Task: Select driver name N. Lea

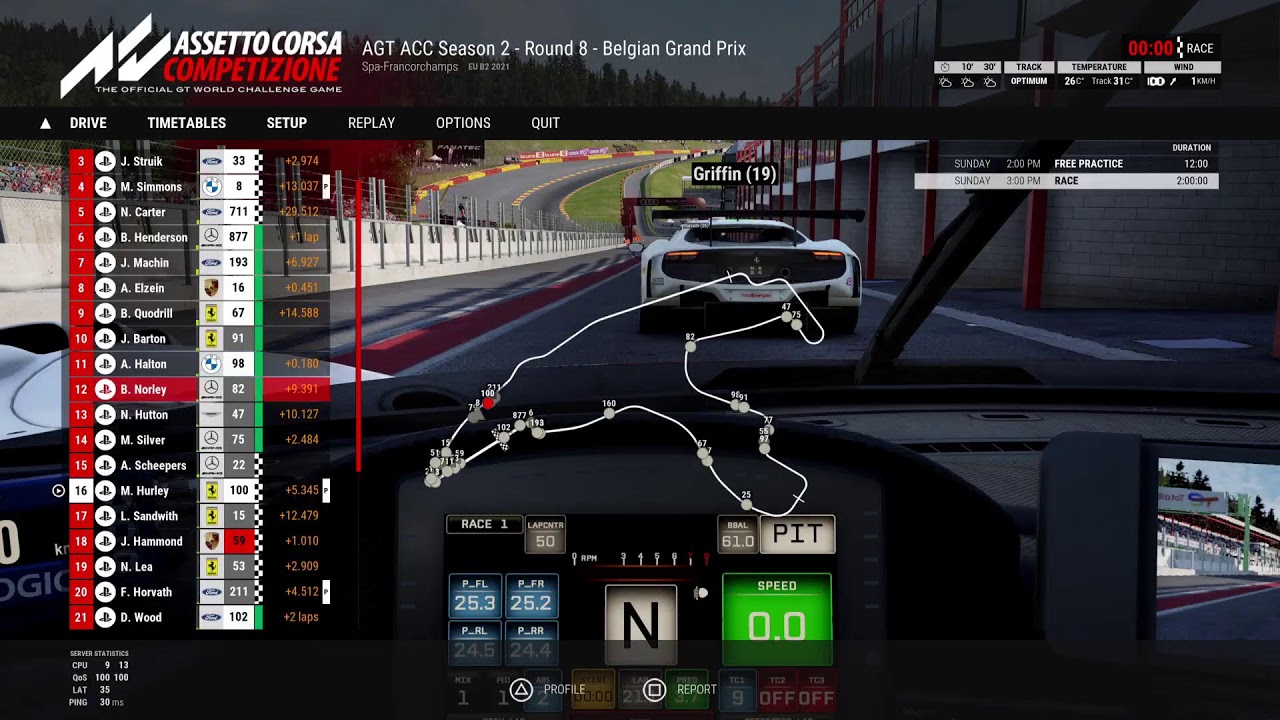Action: (137, 567)
